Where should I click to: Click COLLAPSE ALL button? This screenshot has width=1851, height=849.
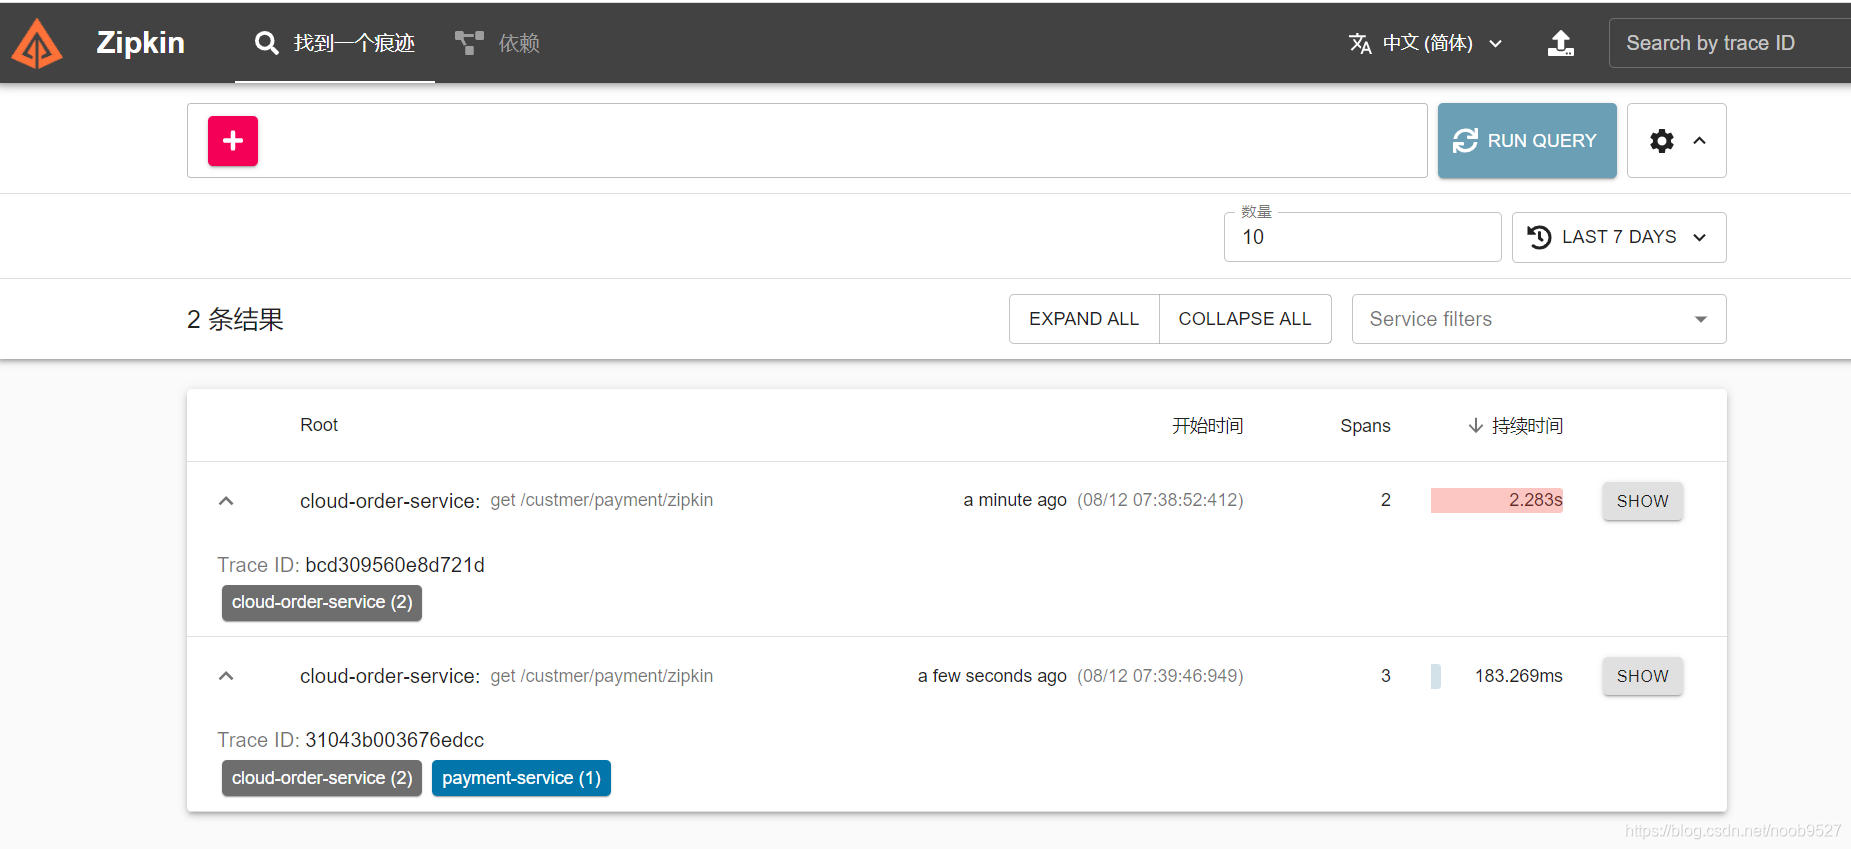point(1245,319)
